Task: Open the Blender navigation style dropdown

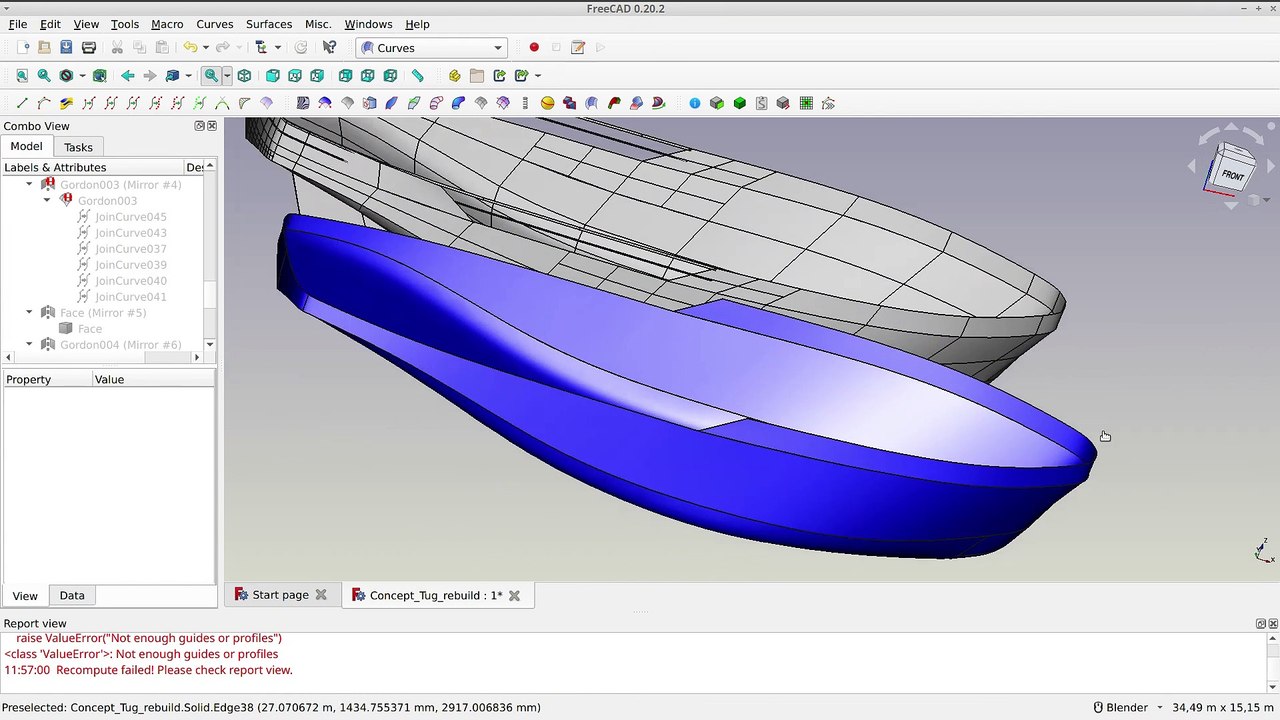Action: (1128, 707)
